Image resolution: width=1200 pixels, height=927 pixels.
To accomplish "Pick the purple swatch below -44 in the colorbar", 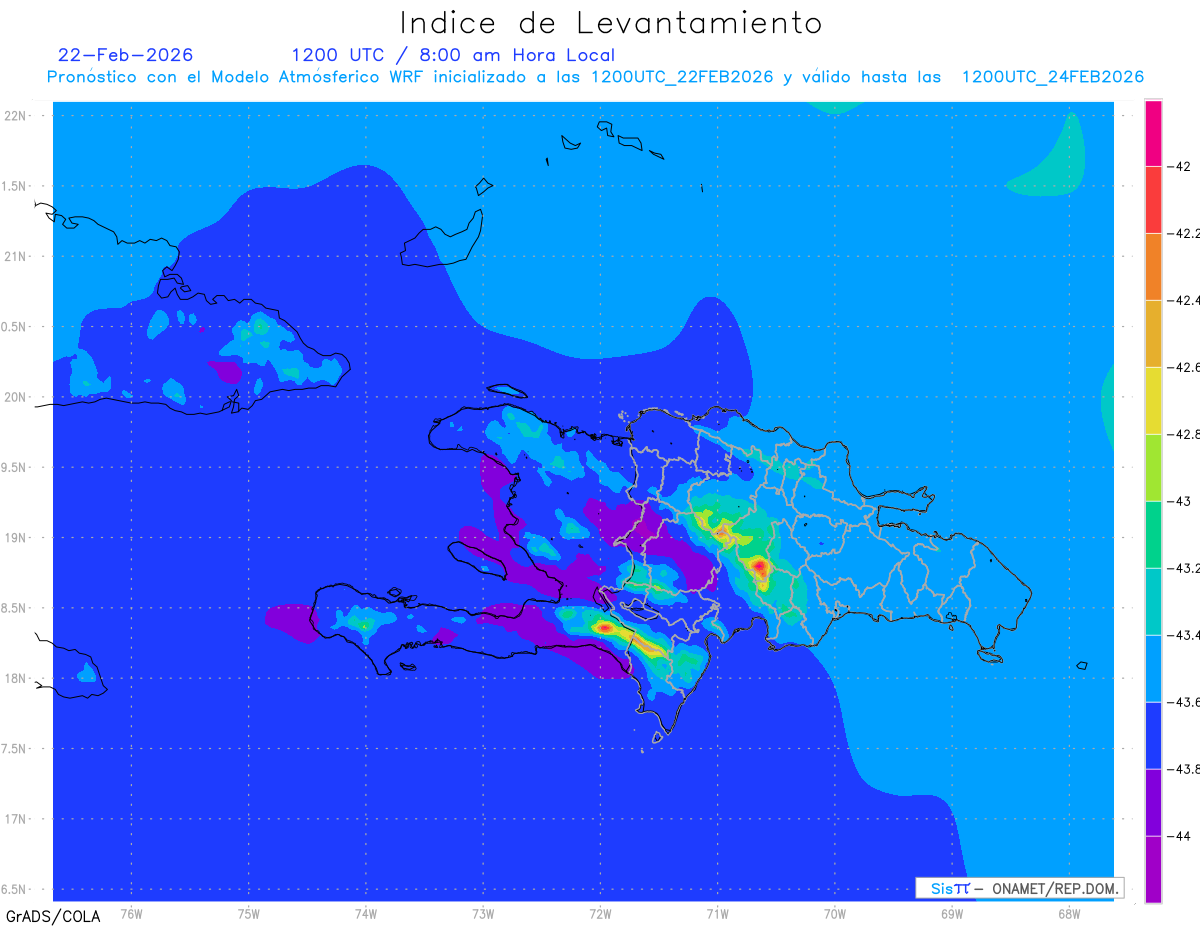I will pos(1153,870).
